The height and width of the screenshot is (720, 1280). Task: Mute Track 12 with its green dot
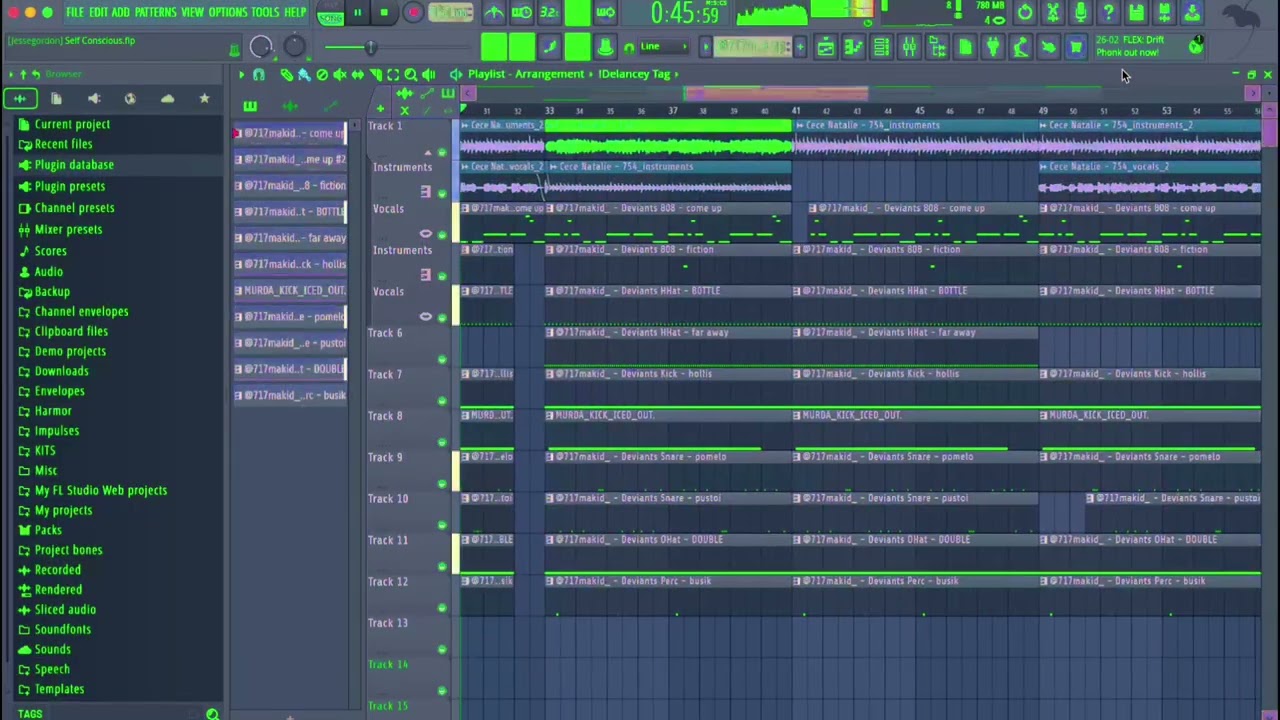coord(442,608)
